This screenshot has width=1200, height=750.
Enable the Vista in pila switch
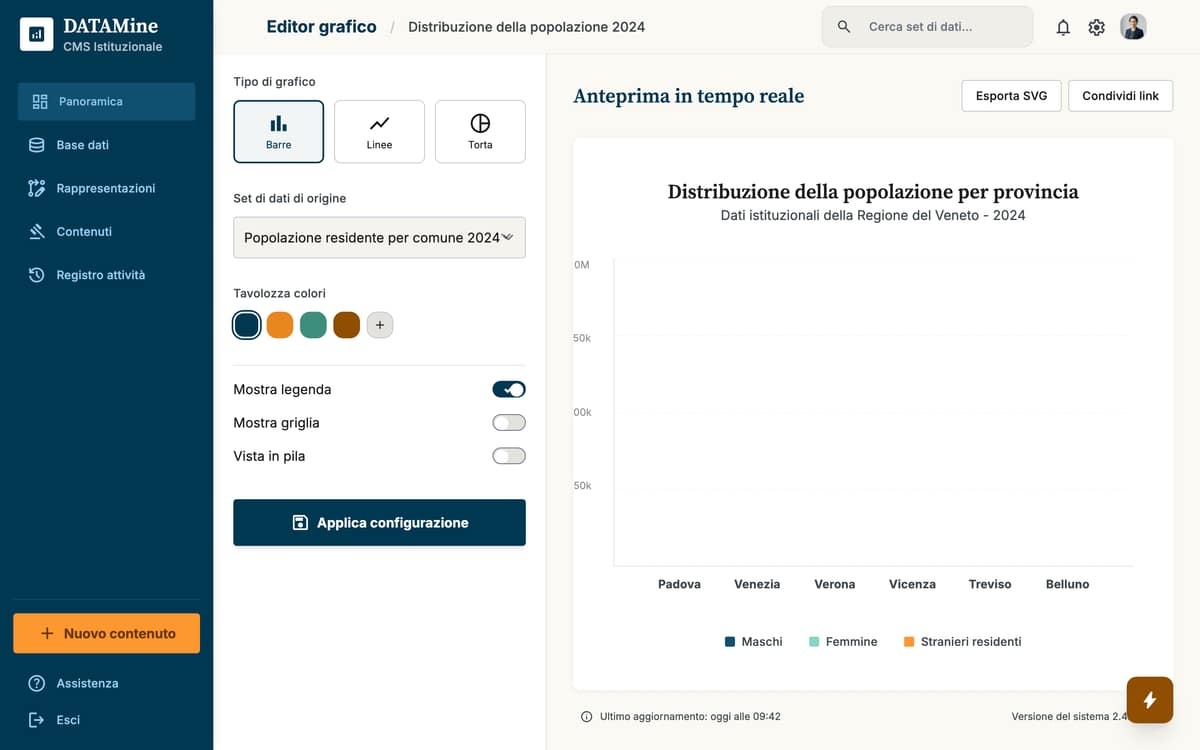point(509,456)
